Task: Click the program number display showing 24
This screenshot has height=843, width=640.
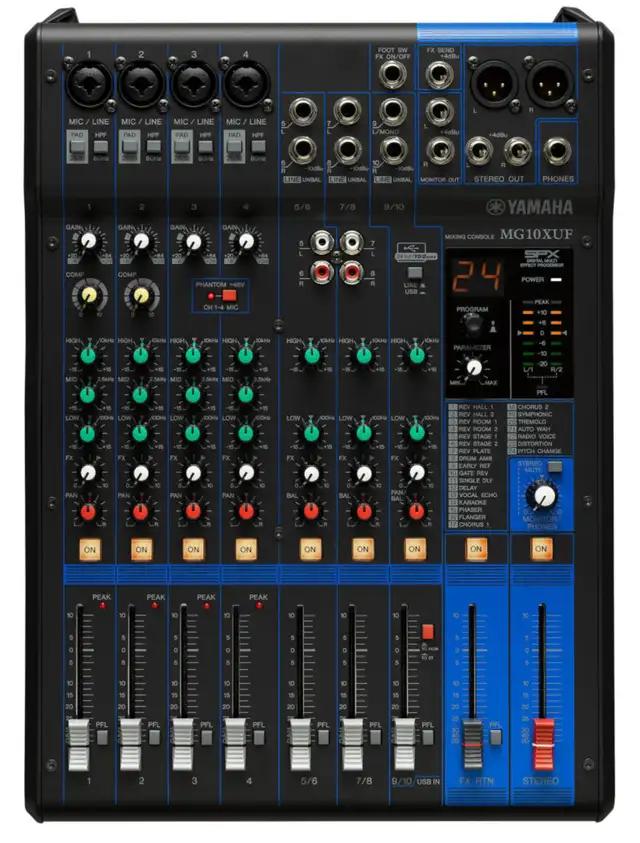Action: [x=477, y=276]
